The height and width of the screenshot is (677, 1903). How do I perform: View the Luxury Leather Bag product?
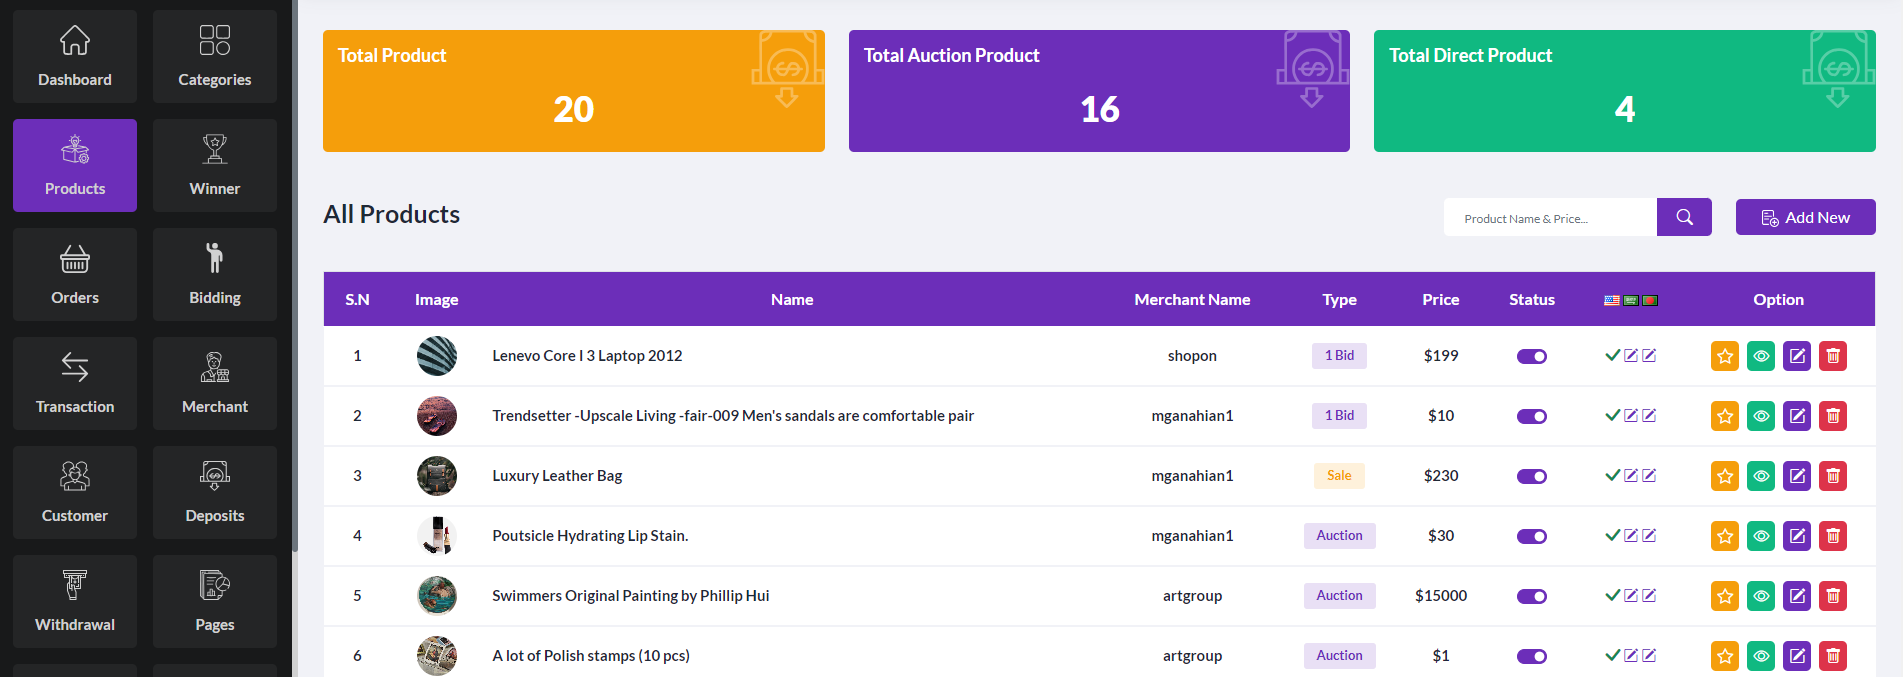(x=1761, y=476)
